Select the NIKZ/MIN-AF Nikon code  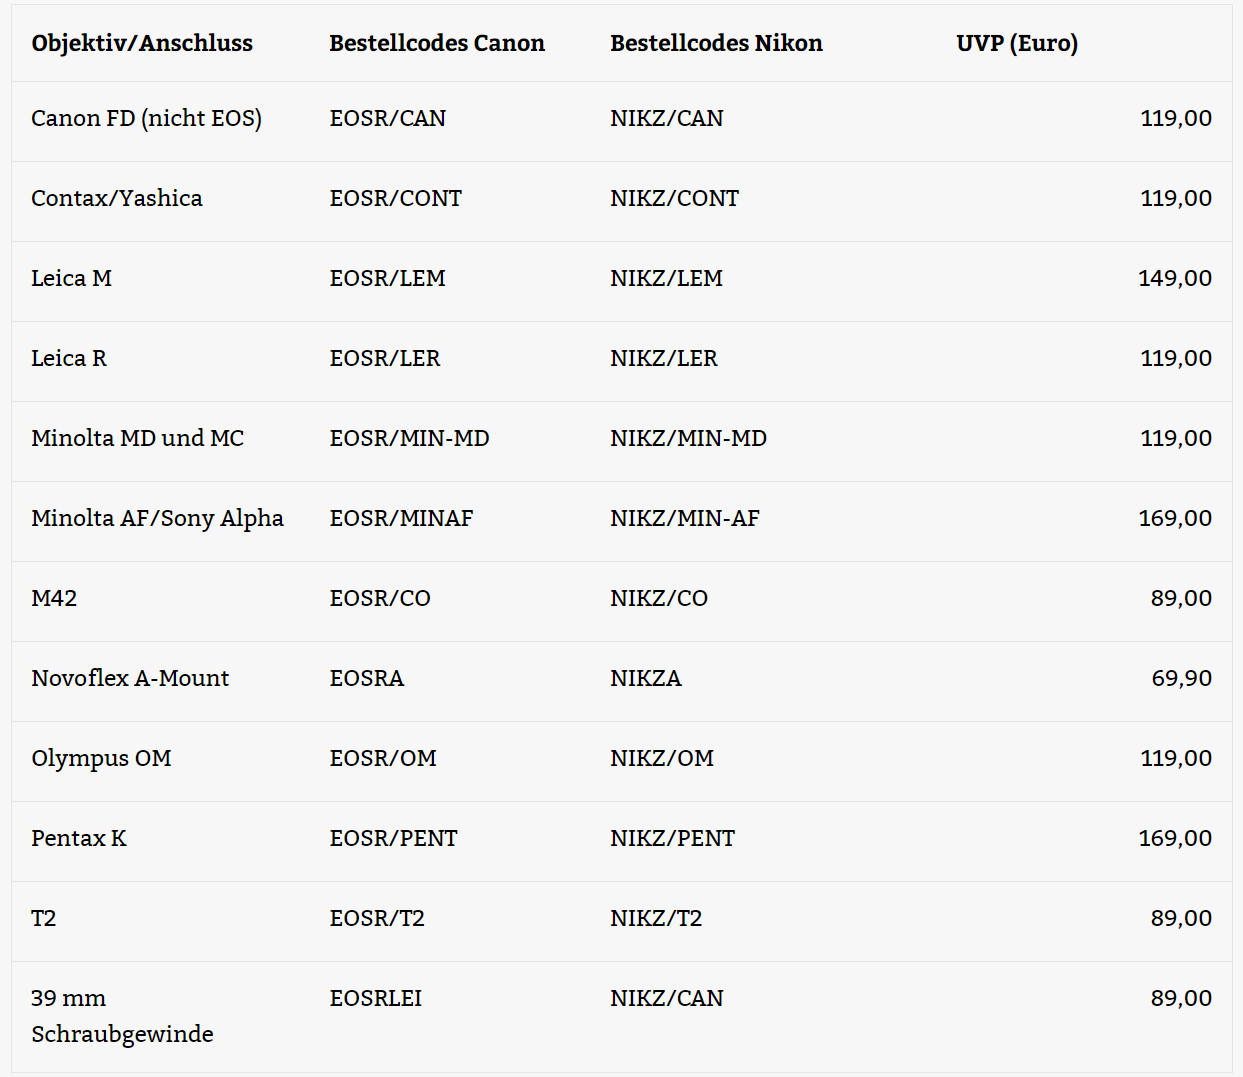tap(685, 518)
